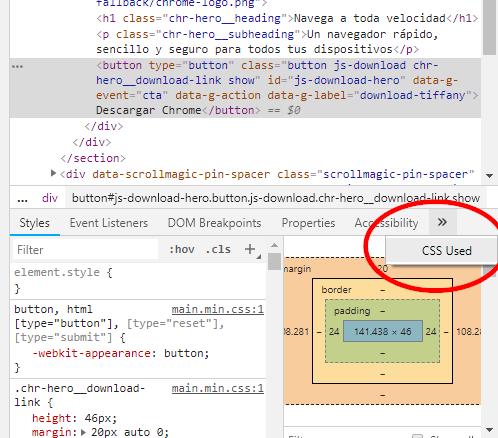Click the border label in box model

tap(336, 290)
